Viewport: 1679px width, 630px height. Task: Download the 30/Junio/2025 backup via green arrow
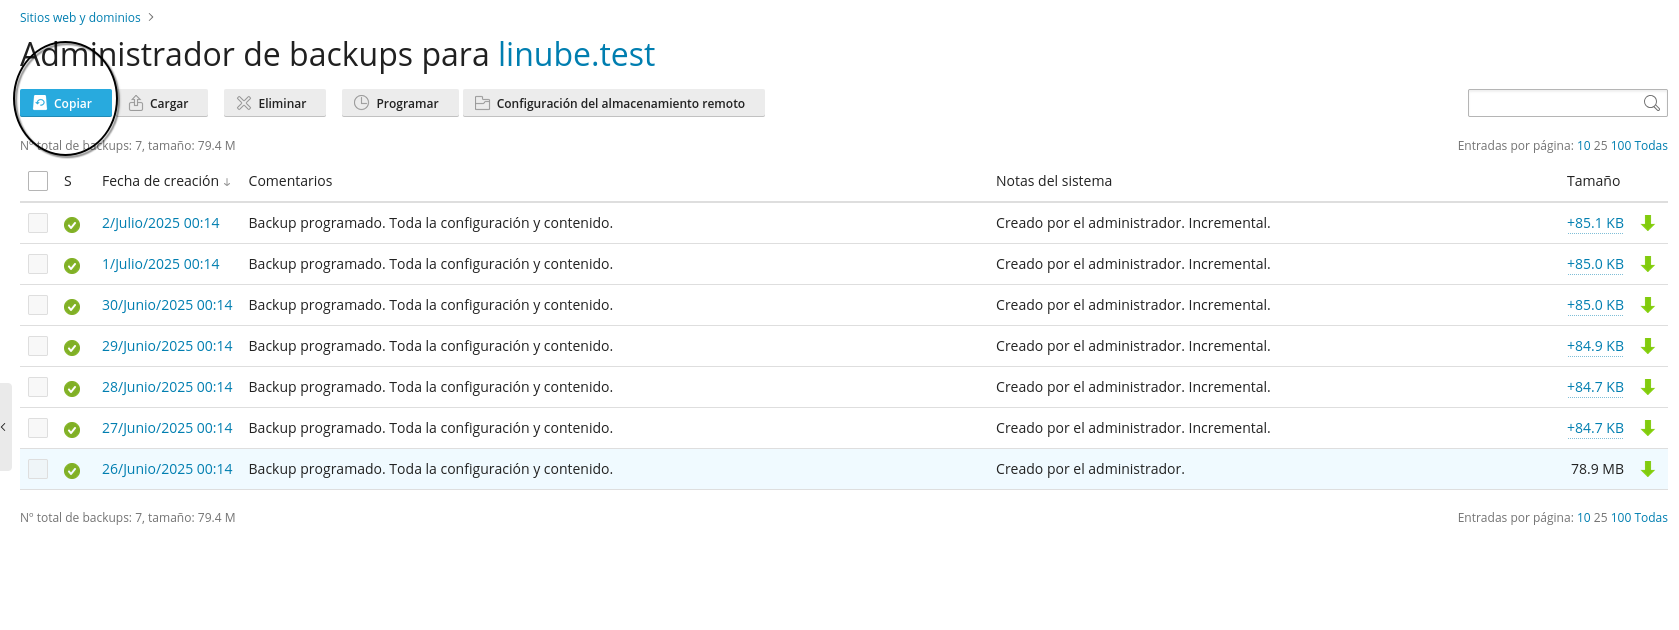coord(1648,305)
